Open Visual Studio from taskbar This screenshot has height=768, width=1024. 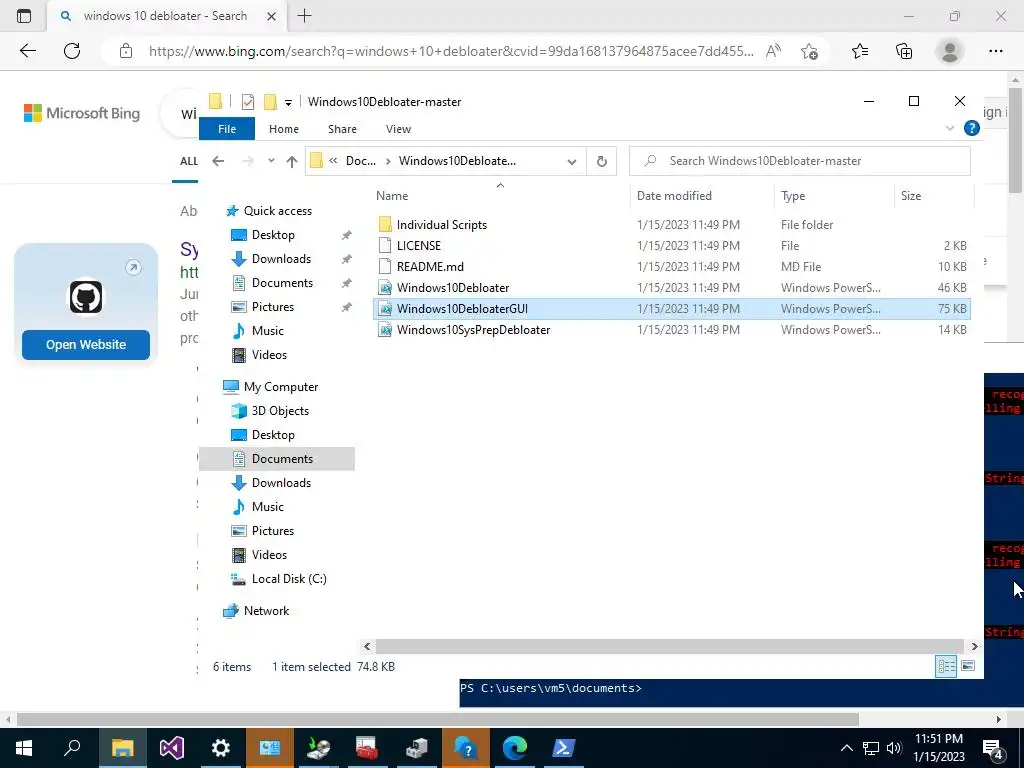(x=172, y=748)
